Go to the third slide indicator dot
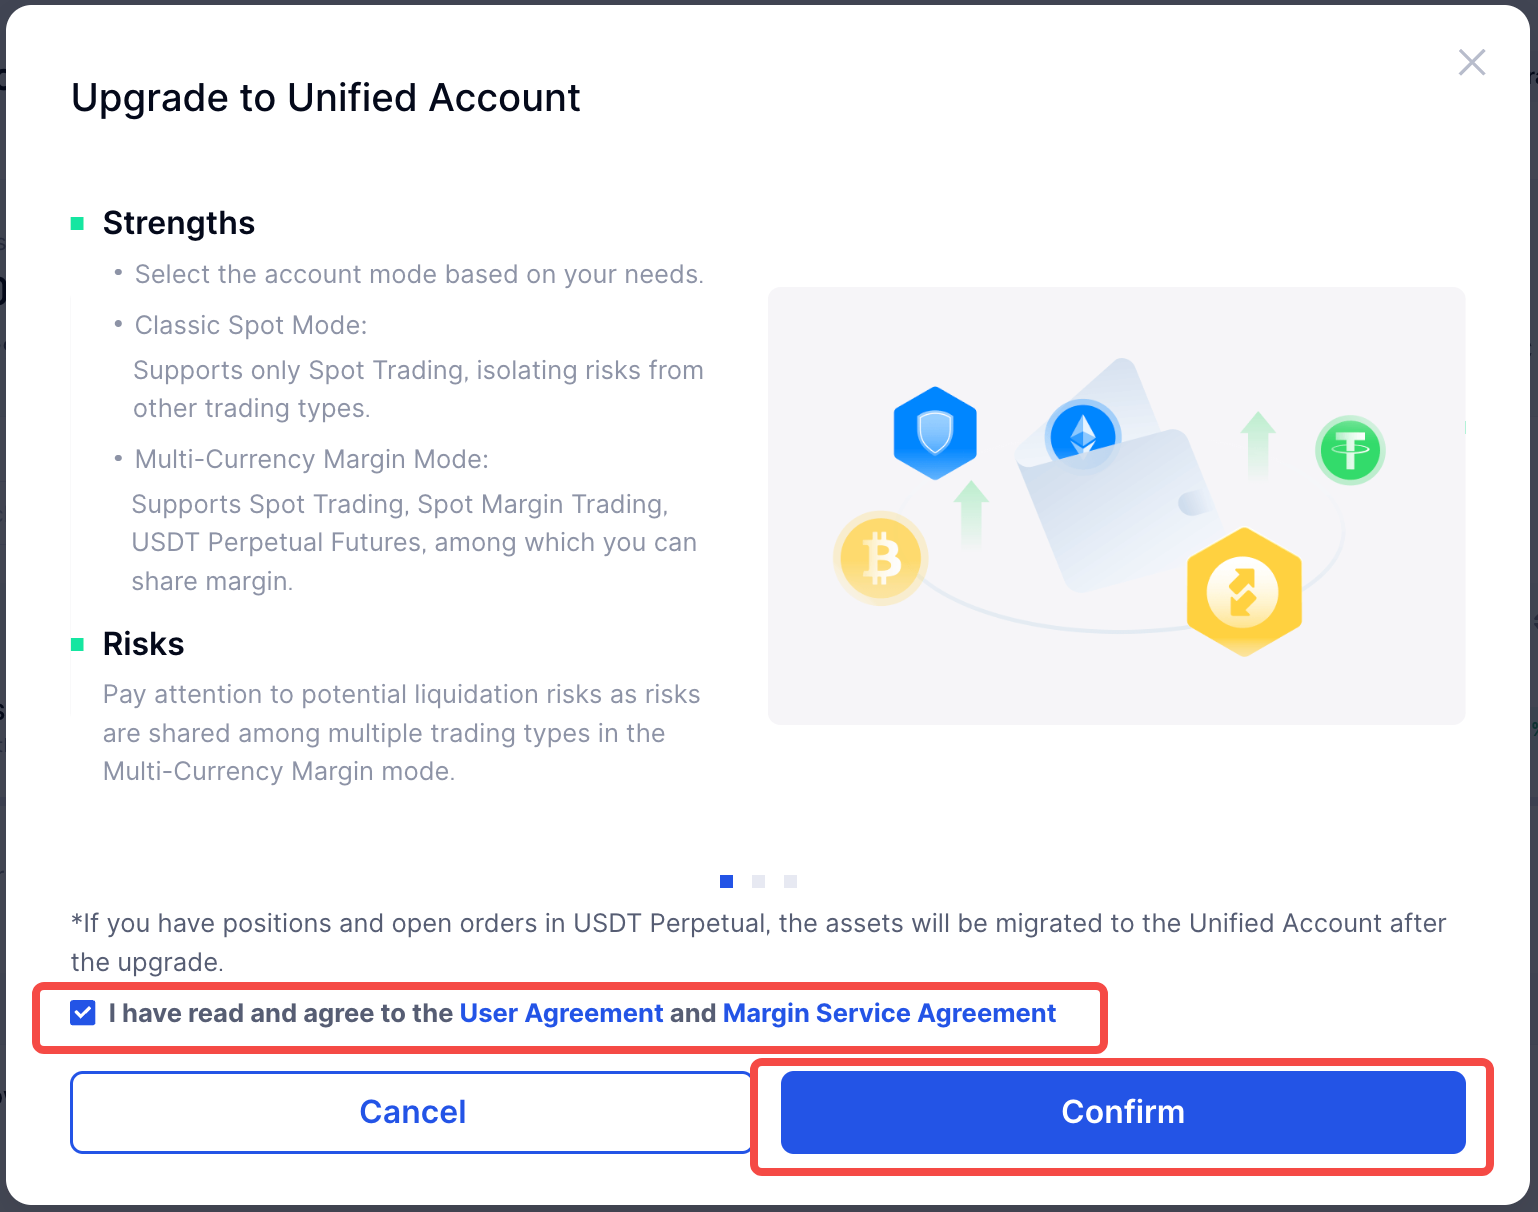 click(x=791, y=881)
